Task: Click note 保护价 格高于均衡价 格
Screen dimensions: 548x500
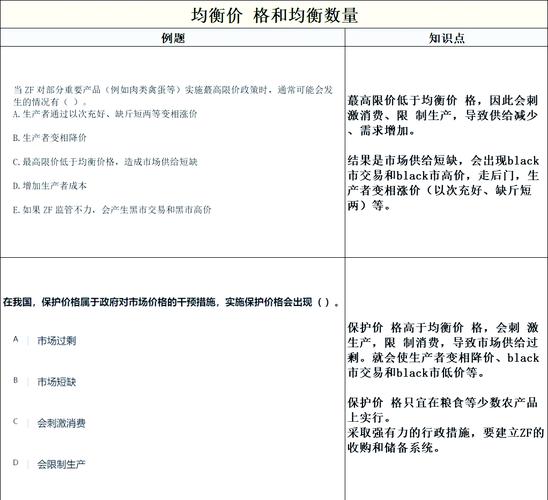Action: pyautogui.click(x=443, y=350)
